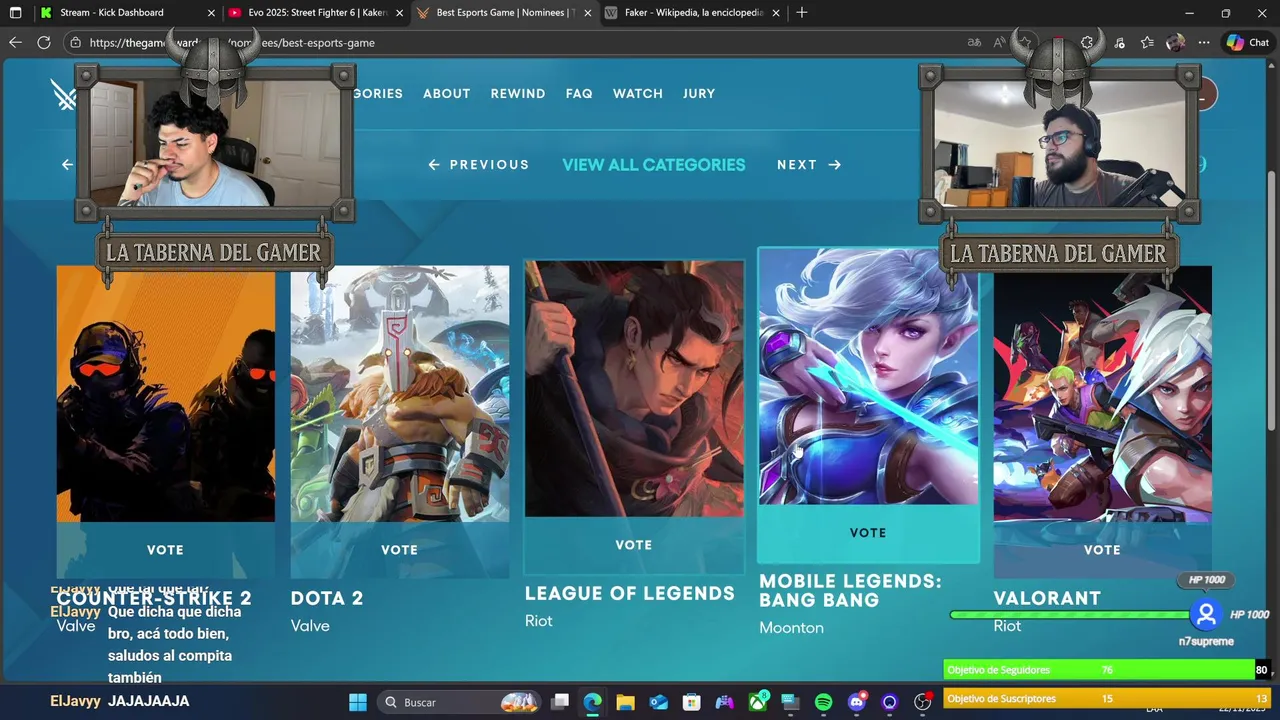Open the browser extensions puzzle icon
Image resolution: width=1280 pixels, height=720 pixels.
tap(1088, 43)
